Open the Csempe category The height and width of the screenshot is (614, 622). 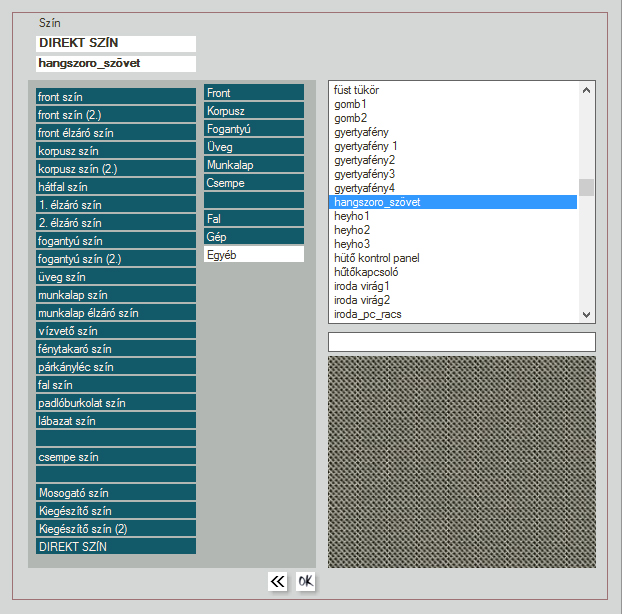254,182
